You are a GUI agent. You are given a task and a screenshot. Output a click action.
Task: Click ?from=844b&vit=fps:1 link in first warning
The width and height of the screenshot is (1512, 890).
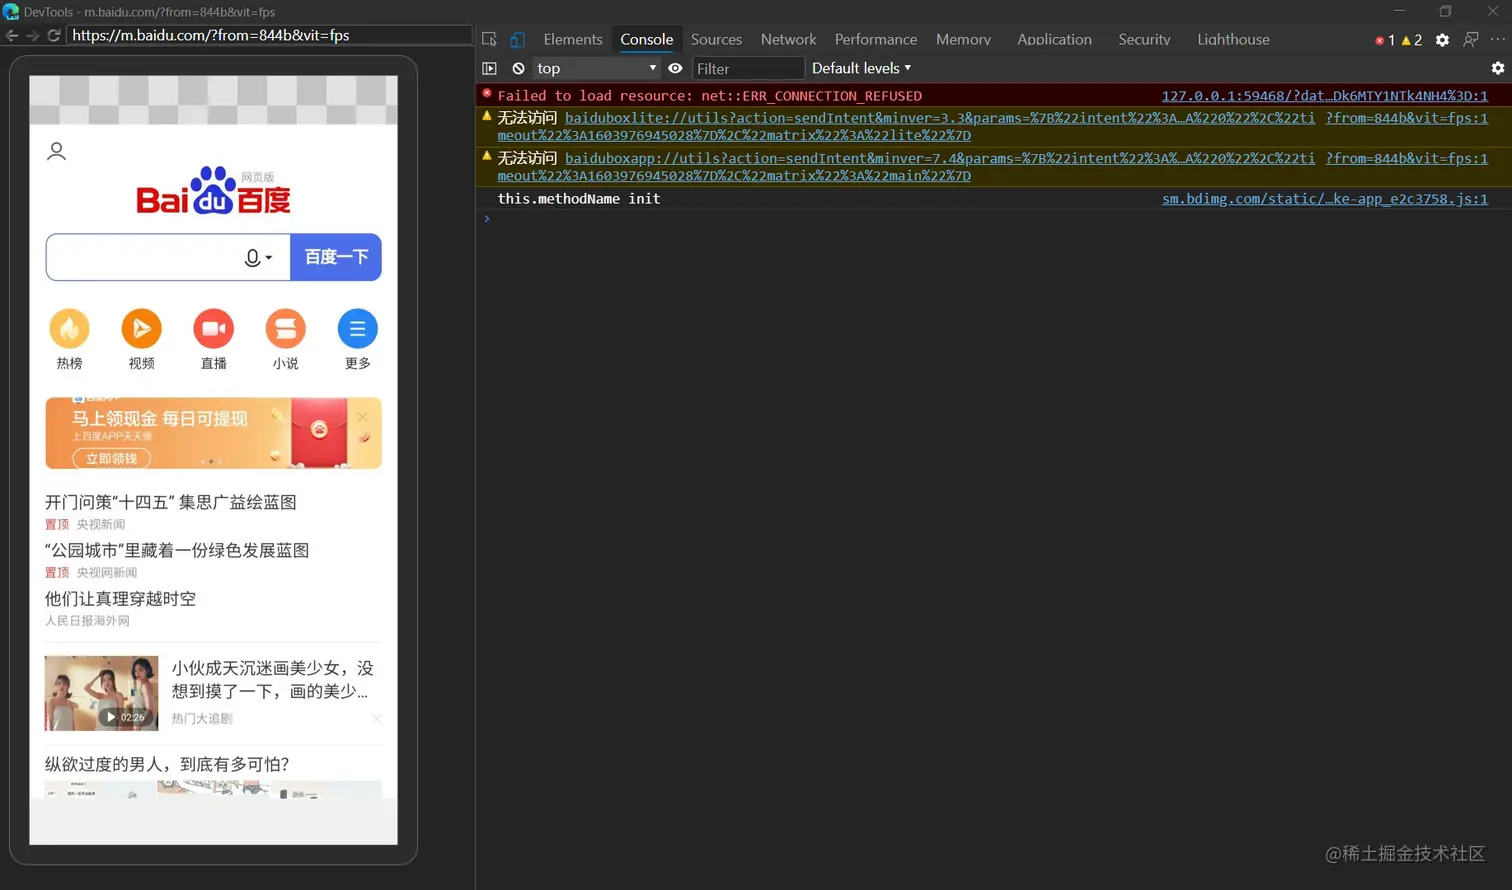(x=1406, y=118)
